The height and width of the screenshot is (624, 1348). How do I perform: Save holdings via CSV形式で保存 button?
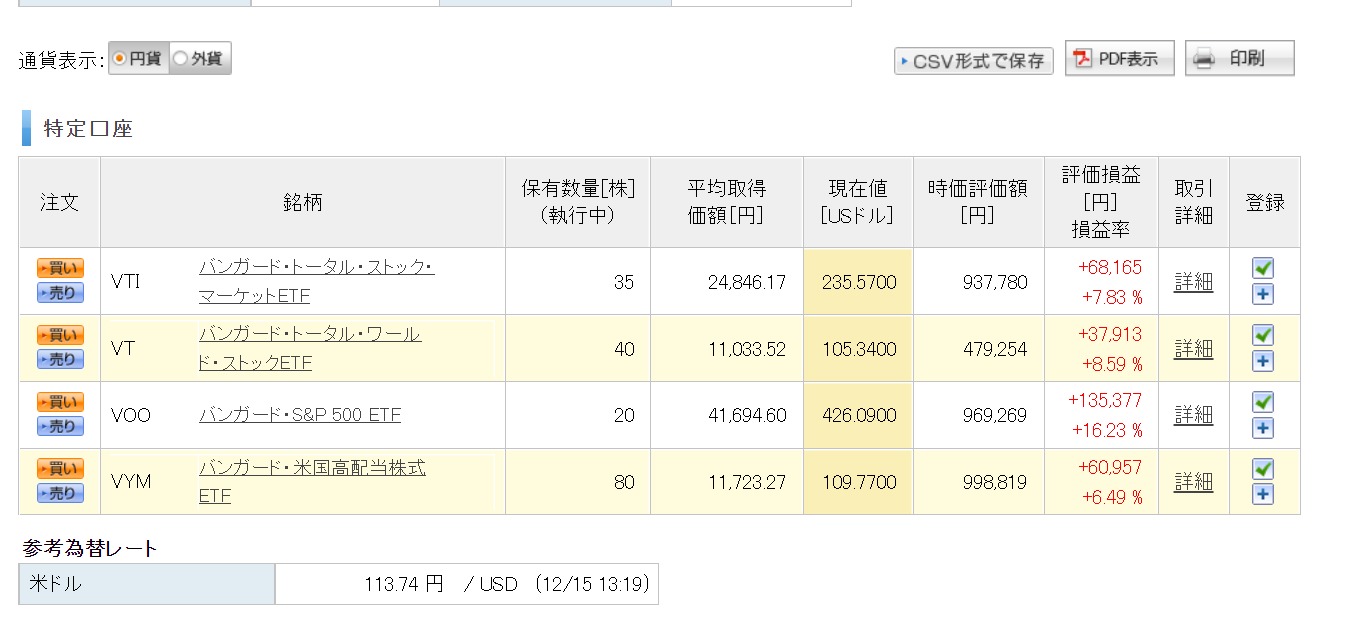pos(973,61)
